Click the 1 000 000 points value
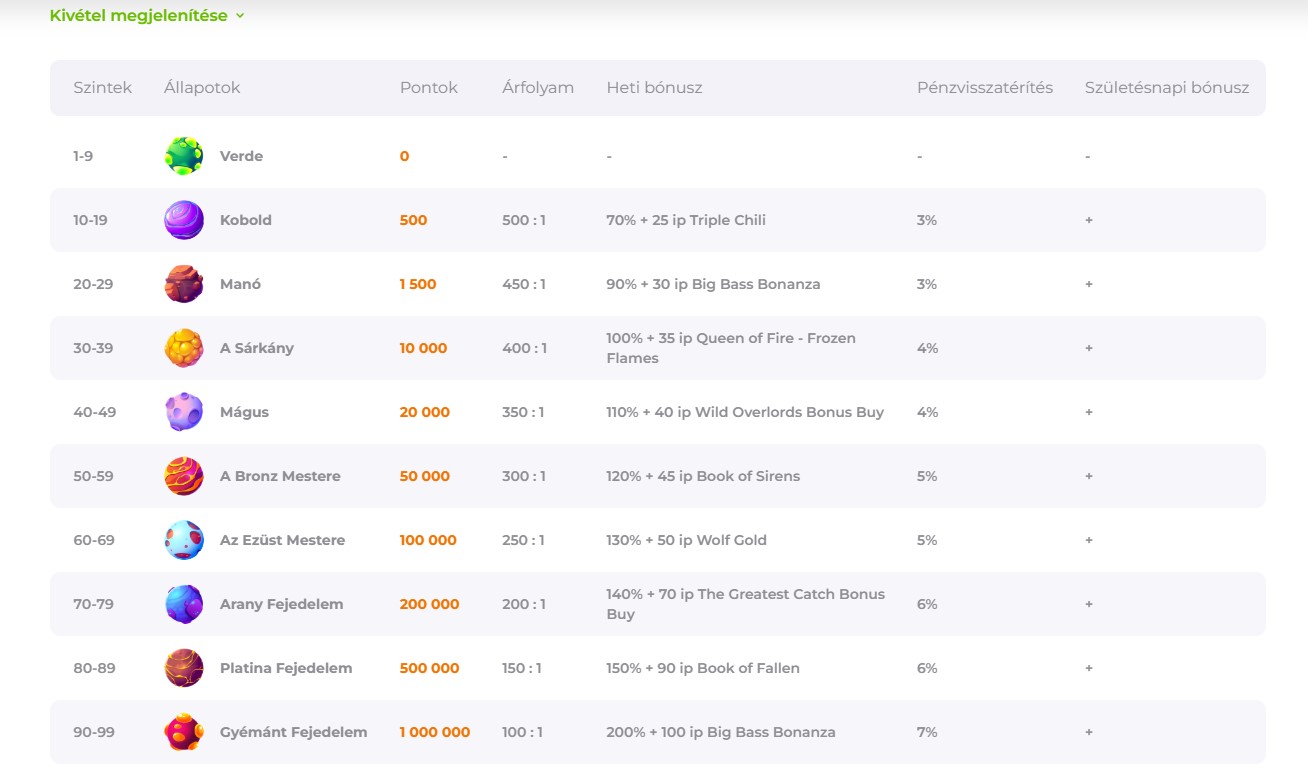The height and width of the screenshot is (769, 1308). click(434, 732)
